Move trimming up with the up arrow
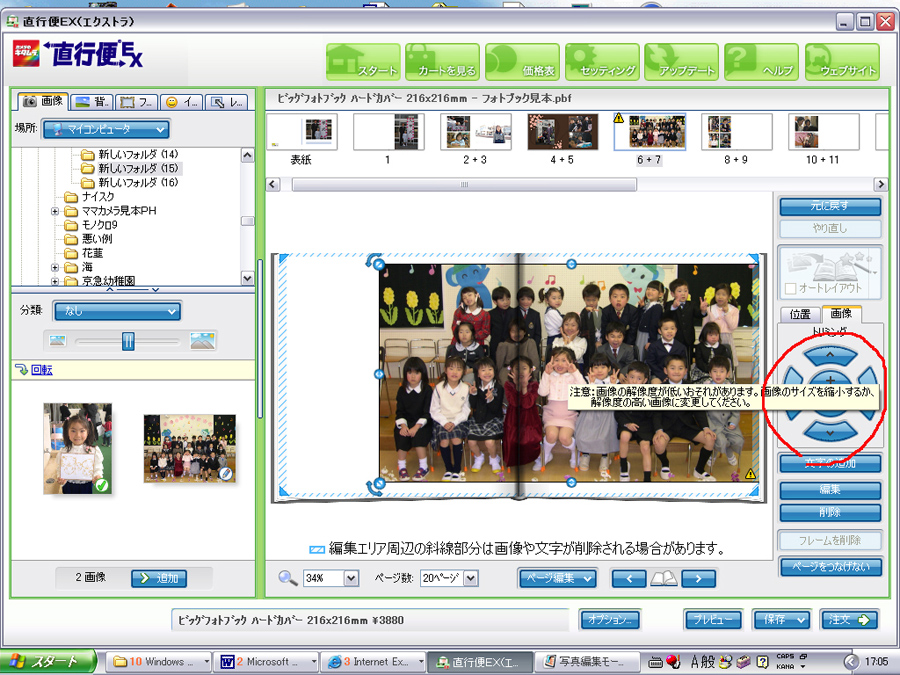900x675 pixels. [x=829, y=354]
